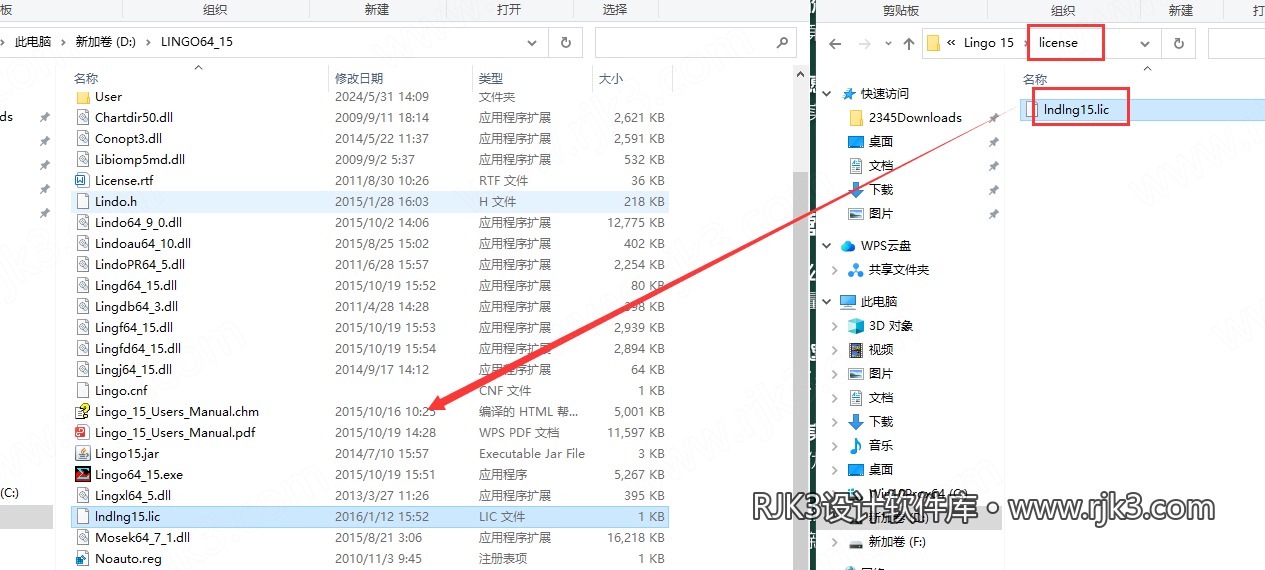Sort by 大小 column

[x=610, y=78]
